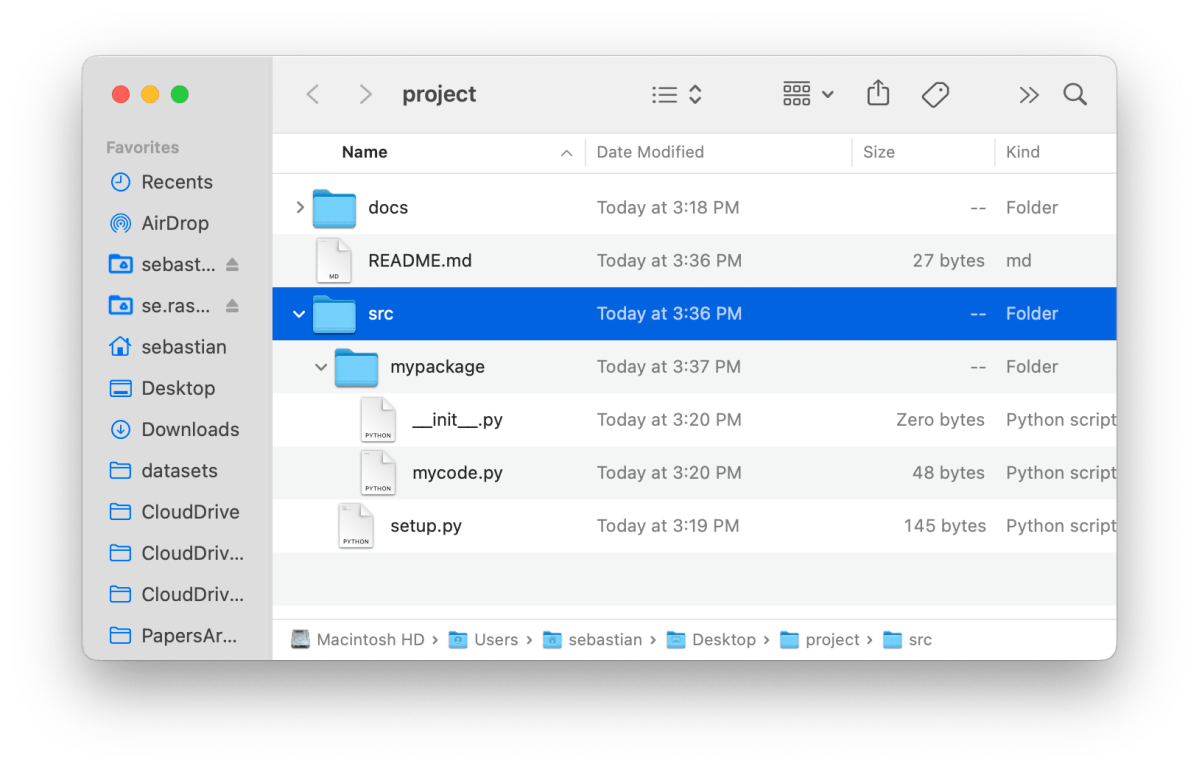This screenshot has width=1199, height=769.
Task: Click the Tags icon in the toolbar
Action: (x=936, y=93)
